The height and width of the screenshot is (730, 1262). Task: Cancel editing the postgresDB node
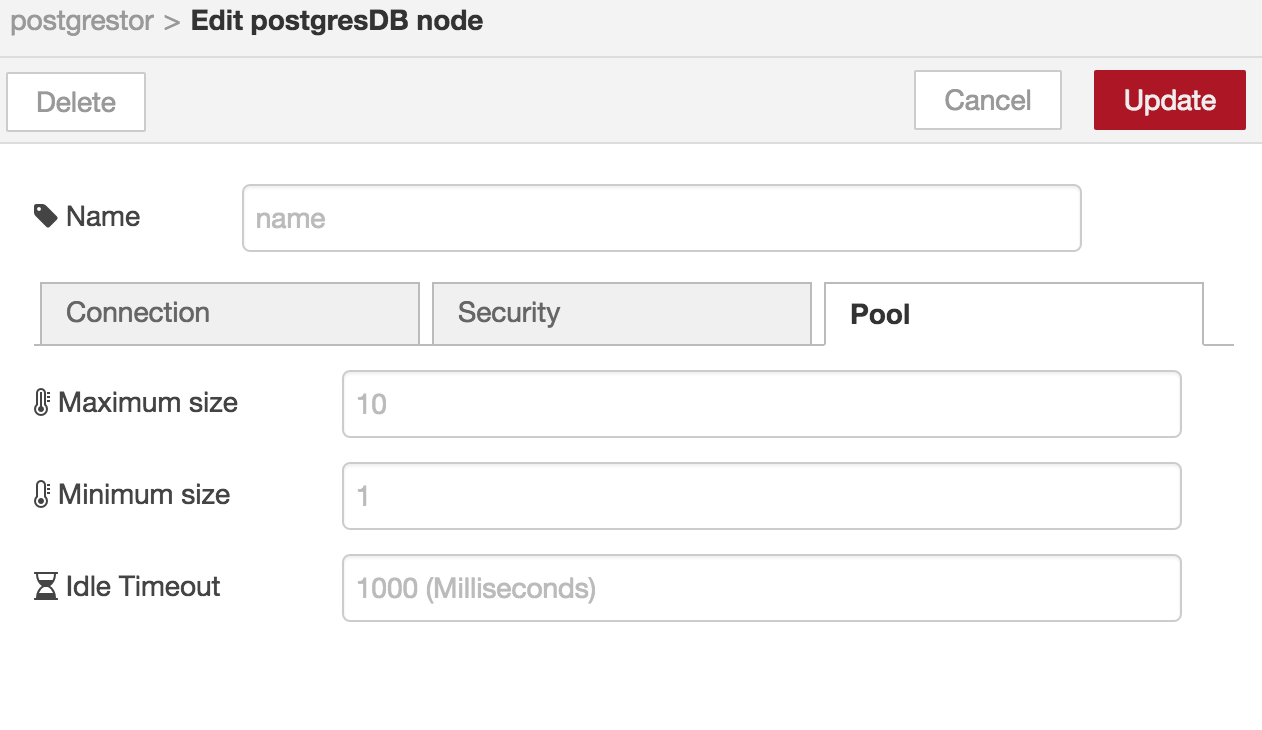pyautogui.click(x=987, y=100)
